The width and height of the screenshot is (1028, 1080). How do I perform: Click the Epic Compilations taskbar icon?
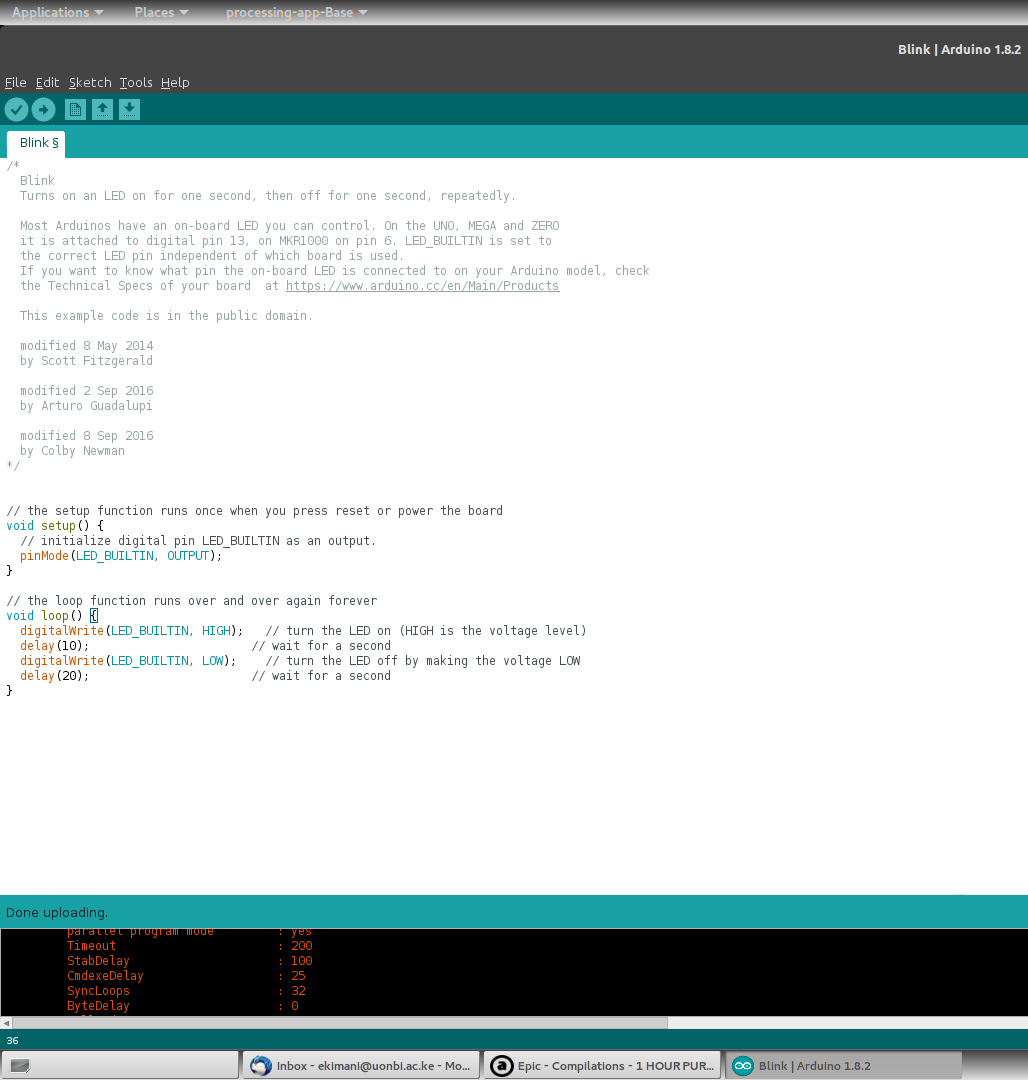coord(501,1066)
